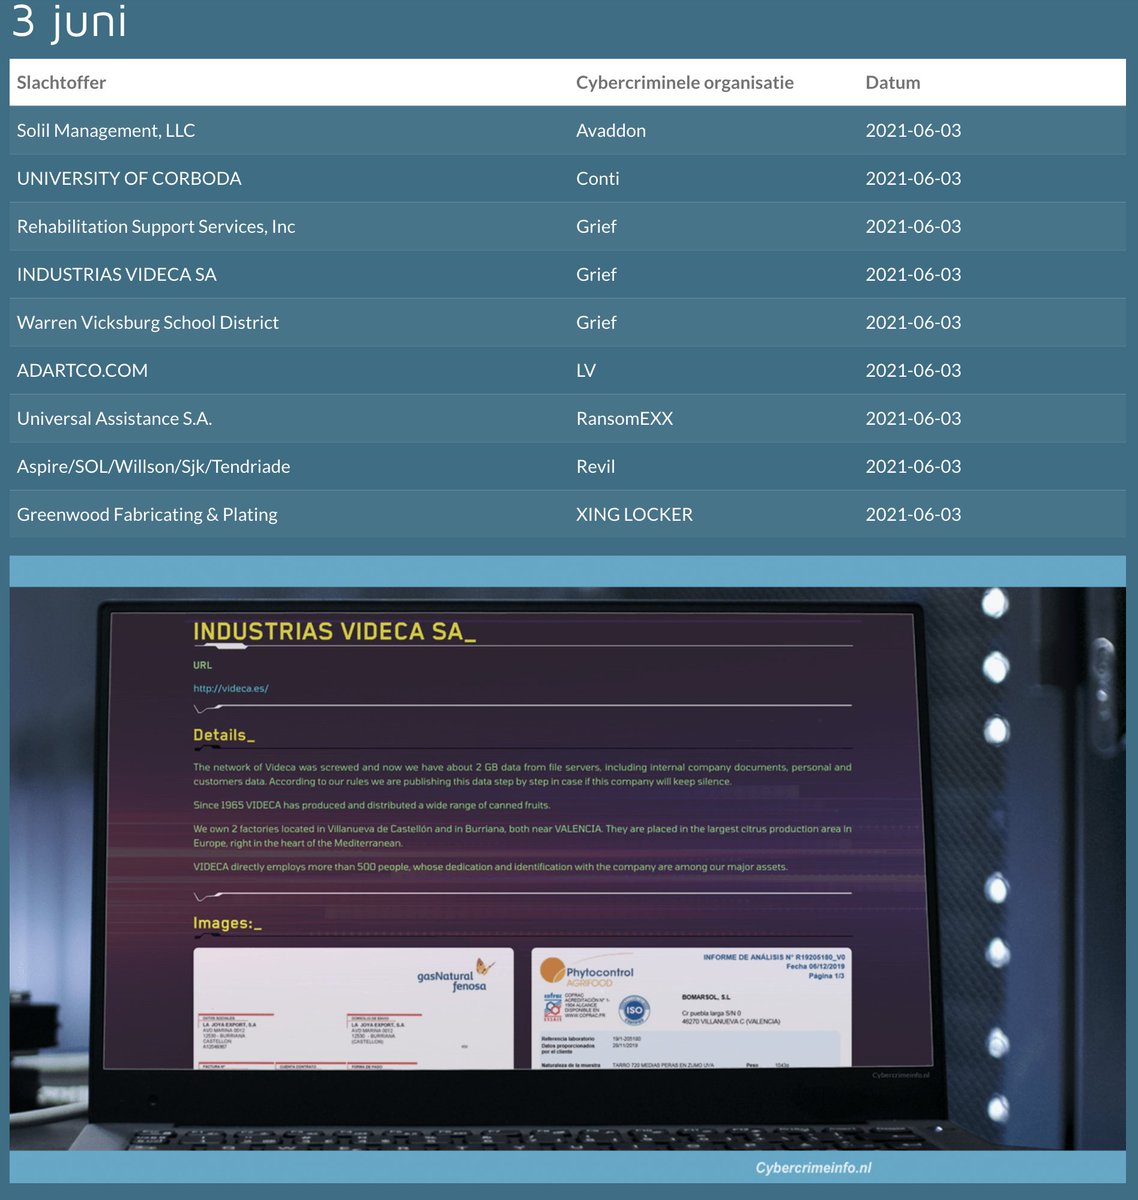Image resolution: width=1138 pixels, height=1200 pixels.
Task: Click the Conti organisation cell
Action: pos(598,179)
